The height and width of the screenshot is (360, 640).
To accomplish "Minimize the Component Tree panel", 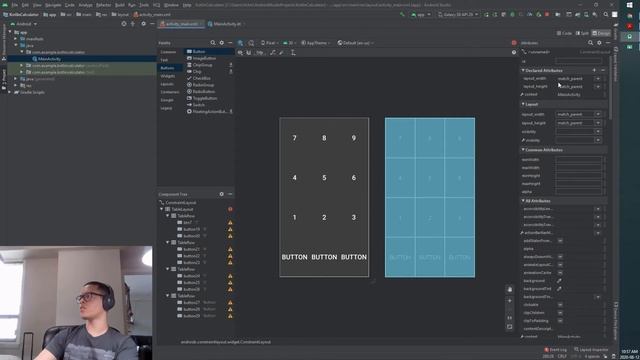I will (230, 194).
